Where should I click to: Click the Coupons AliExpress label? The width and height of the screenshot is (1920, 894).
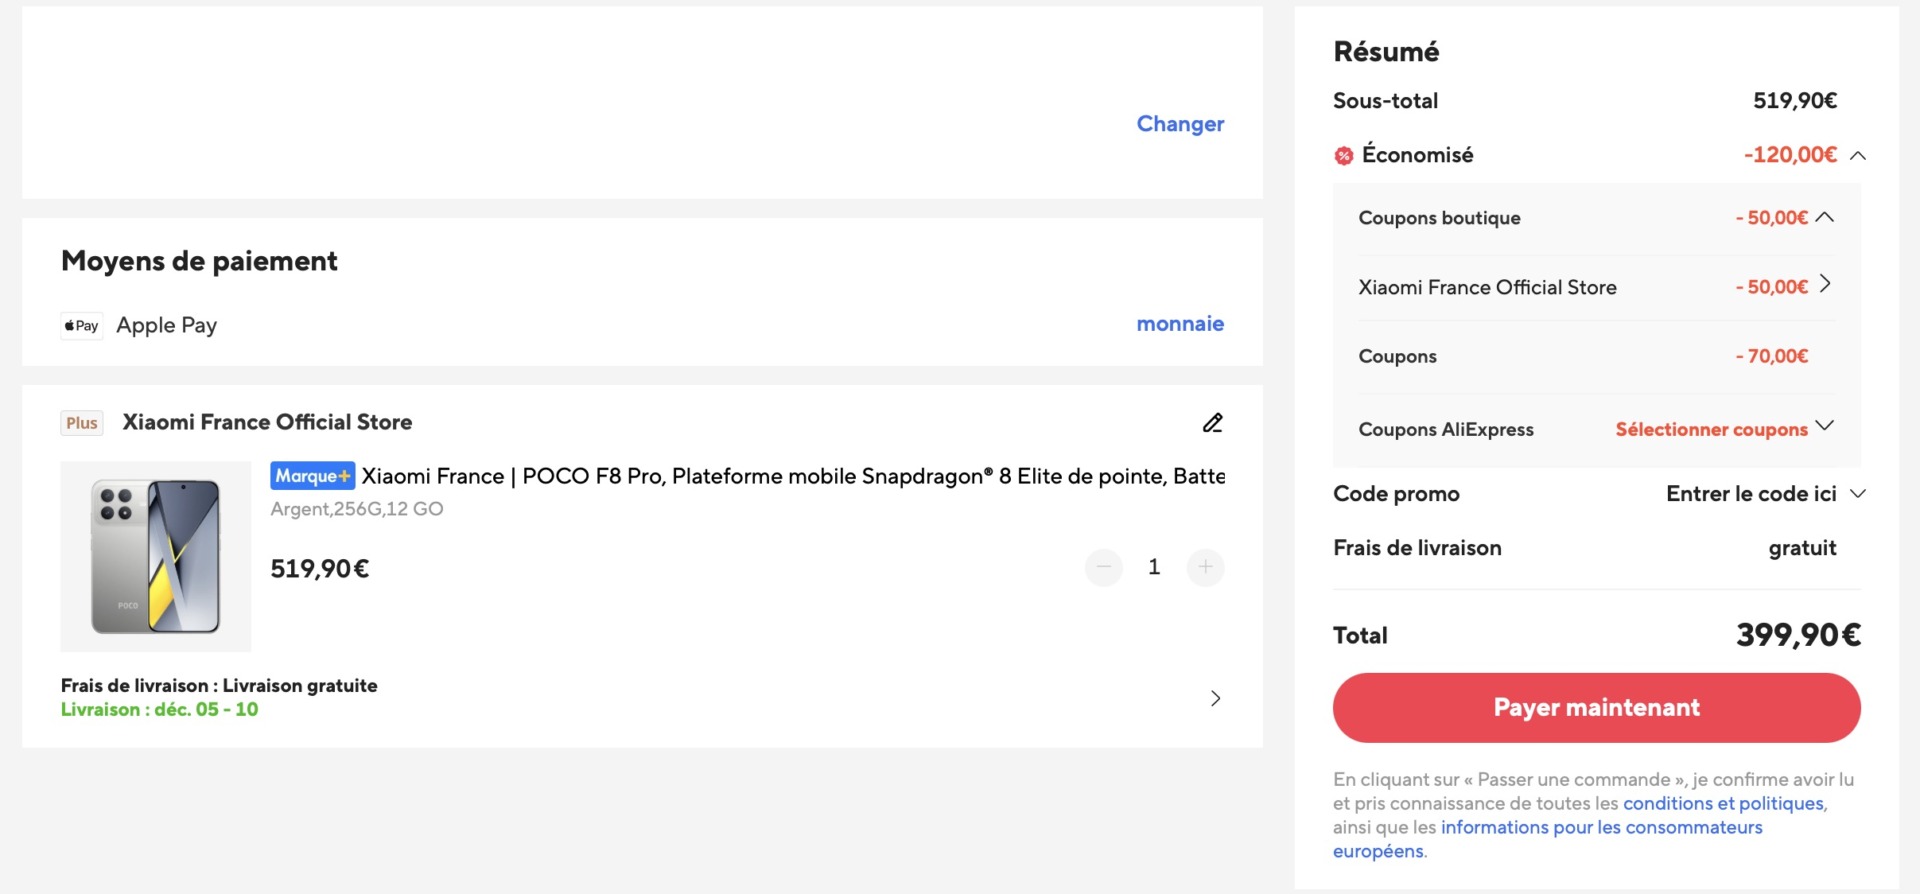1446,429
